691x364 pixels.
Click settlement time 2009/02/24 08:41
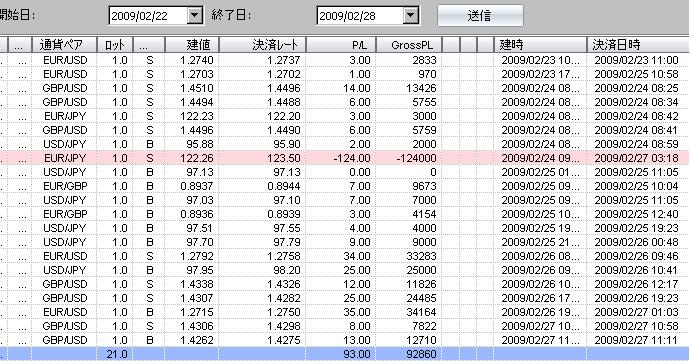click(636, 130)
